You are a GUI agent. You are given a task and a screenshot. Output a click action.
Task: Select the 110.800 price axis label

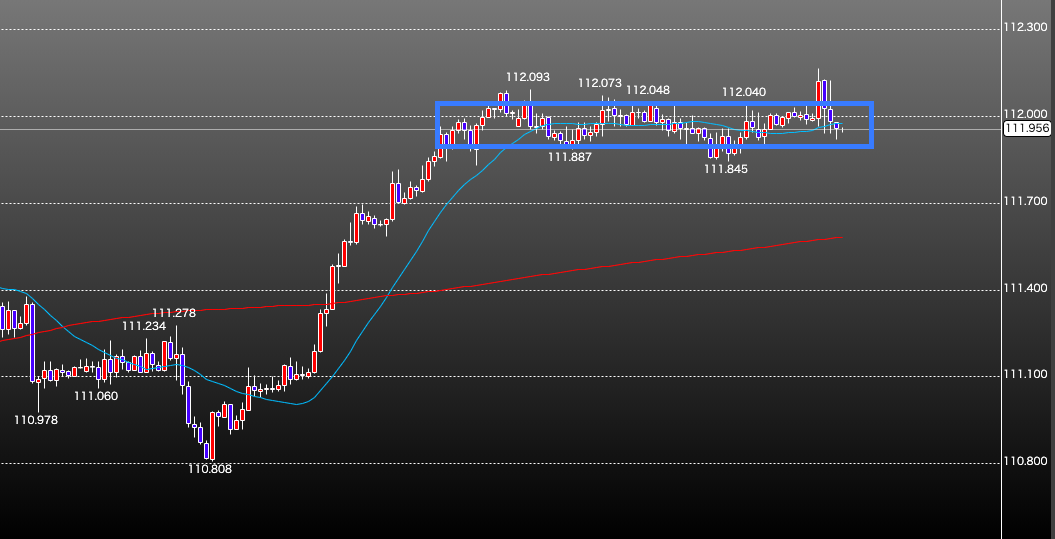[1025, 461]
